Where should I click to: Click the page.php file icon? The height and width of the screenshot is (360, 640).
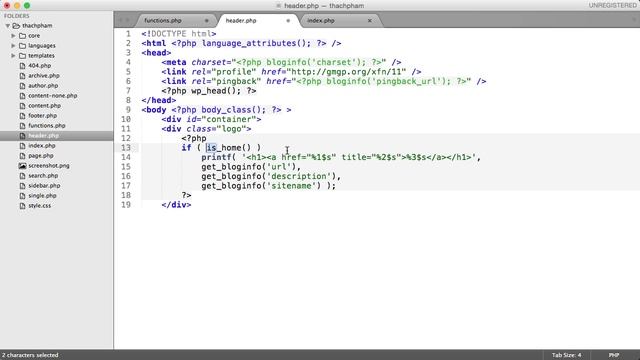[x=22, y=156]
